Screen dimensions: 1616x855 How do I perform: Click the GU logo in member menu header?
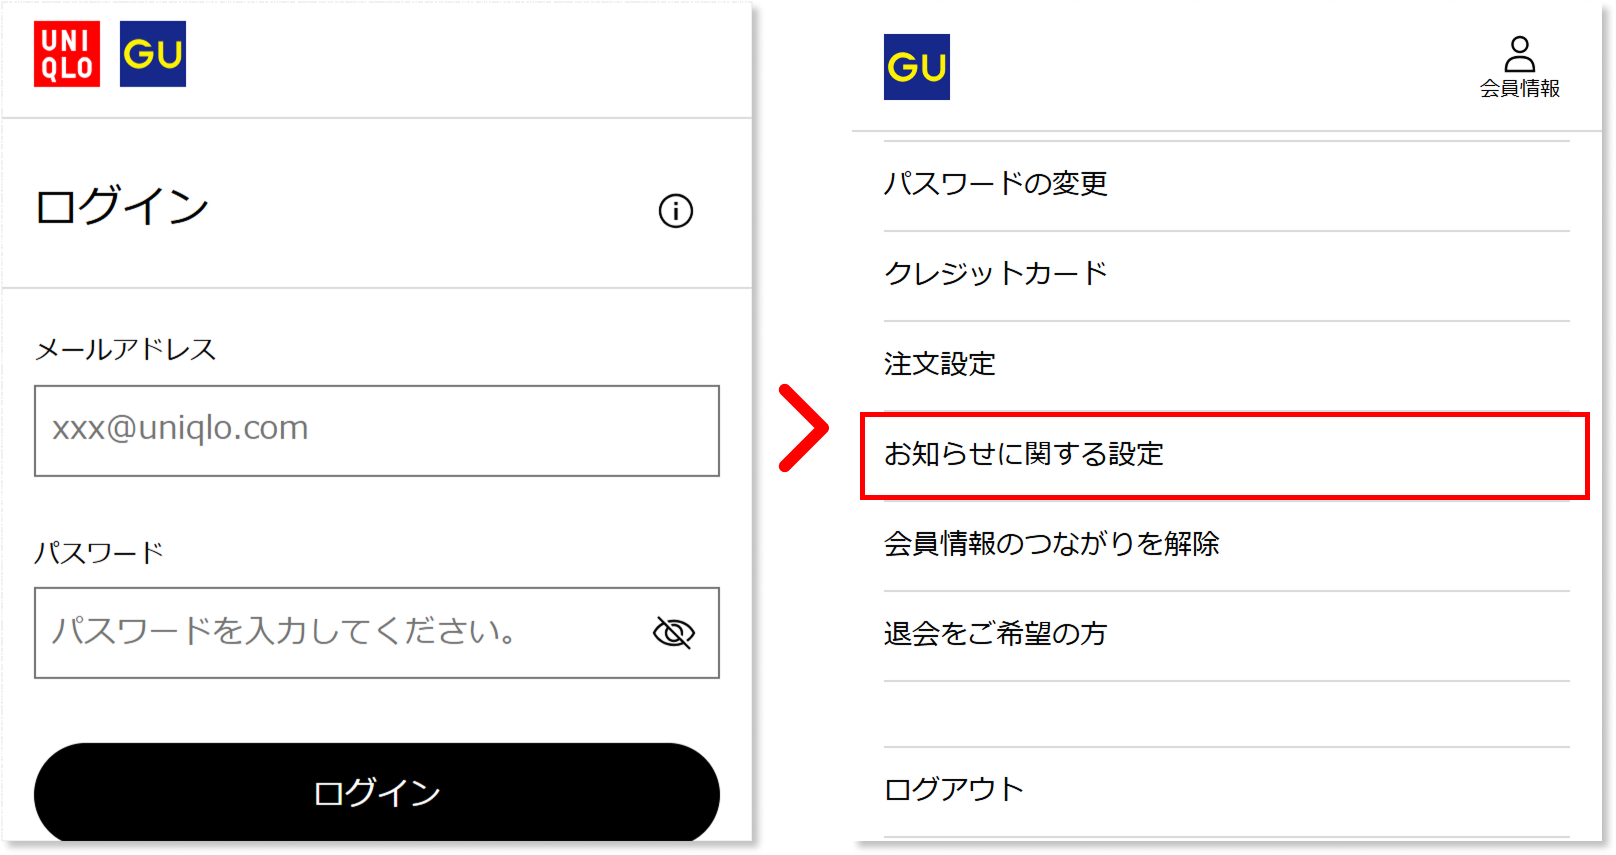click(917, 67)
